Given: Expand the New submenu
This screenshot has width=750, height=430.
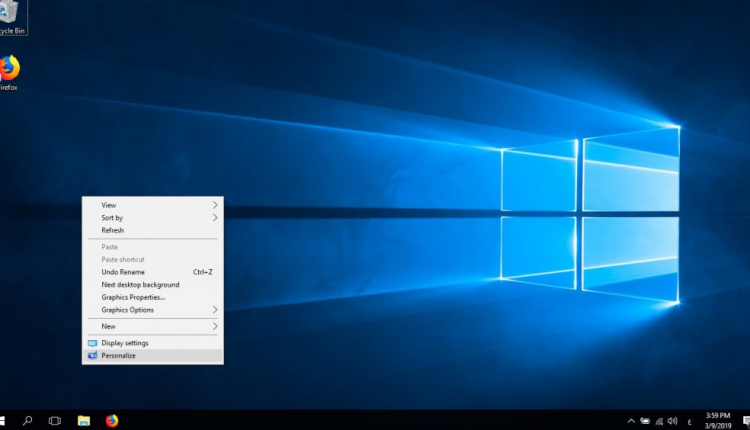Looking at the screenshot, I should 152,326.
